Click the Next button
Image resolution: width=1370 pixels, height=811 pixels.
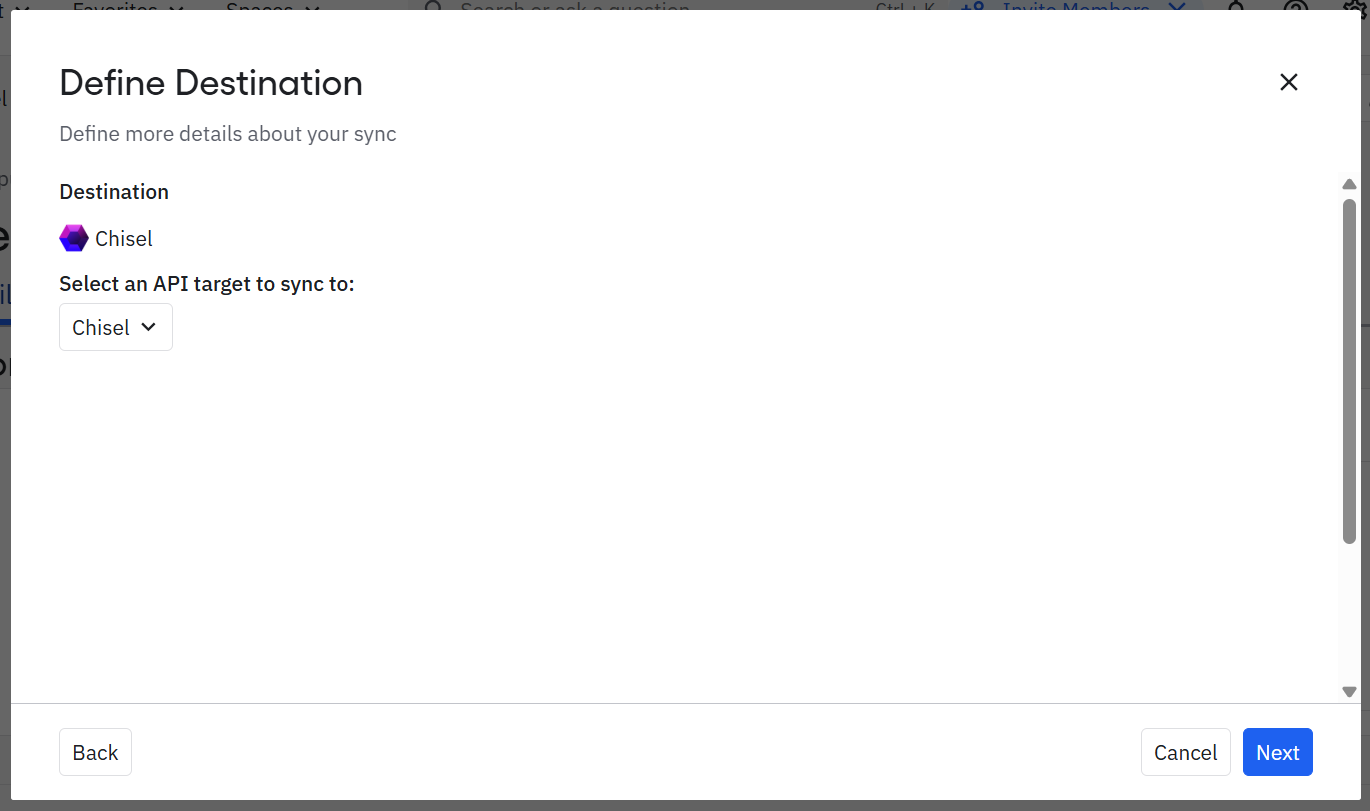(x=1277, y=752)
